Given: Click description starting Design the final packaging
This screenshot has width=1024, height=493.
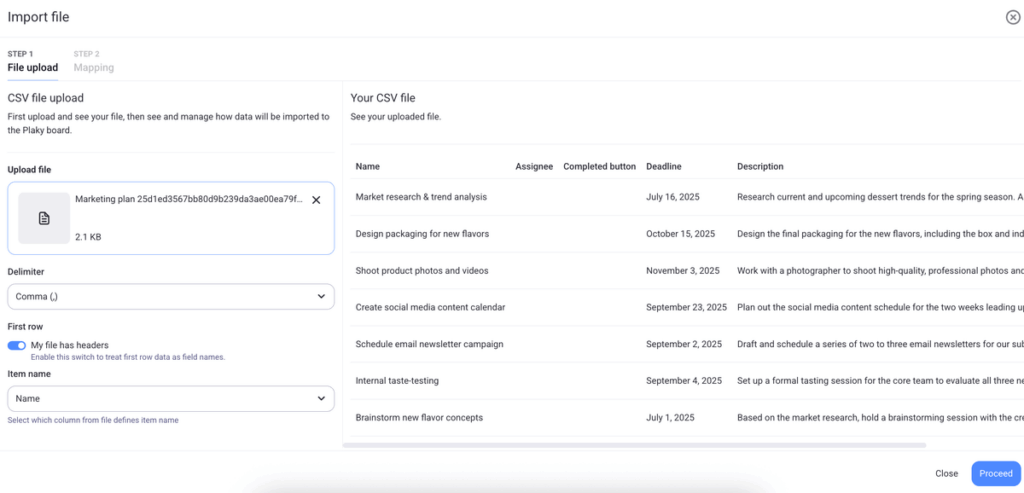Looking at the screenshot, I should coord(880,234).
